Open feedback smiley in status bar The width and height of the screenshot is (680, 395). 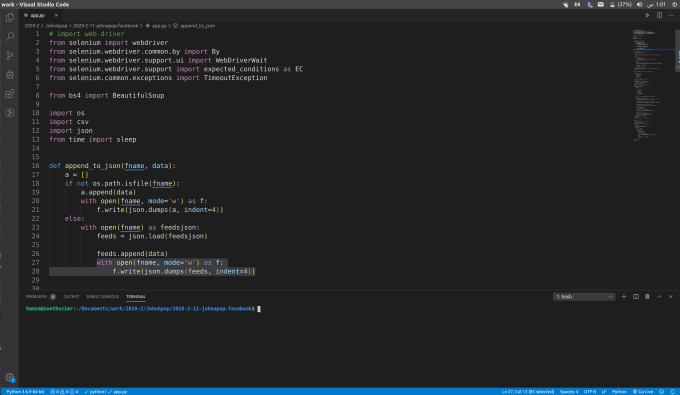(x=661, y=392)
